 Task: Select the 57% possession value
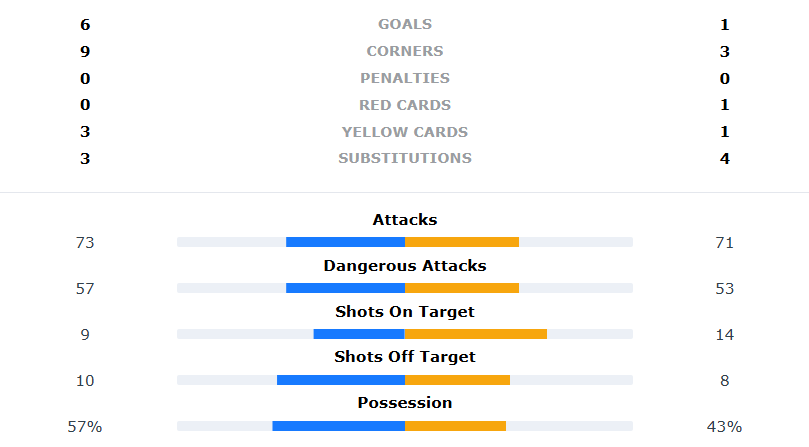click(x=85, y=427)
